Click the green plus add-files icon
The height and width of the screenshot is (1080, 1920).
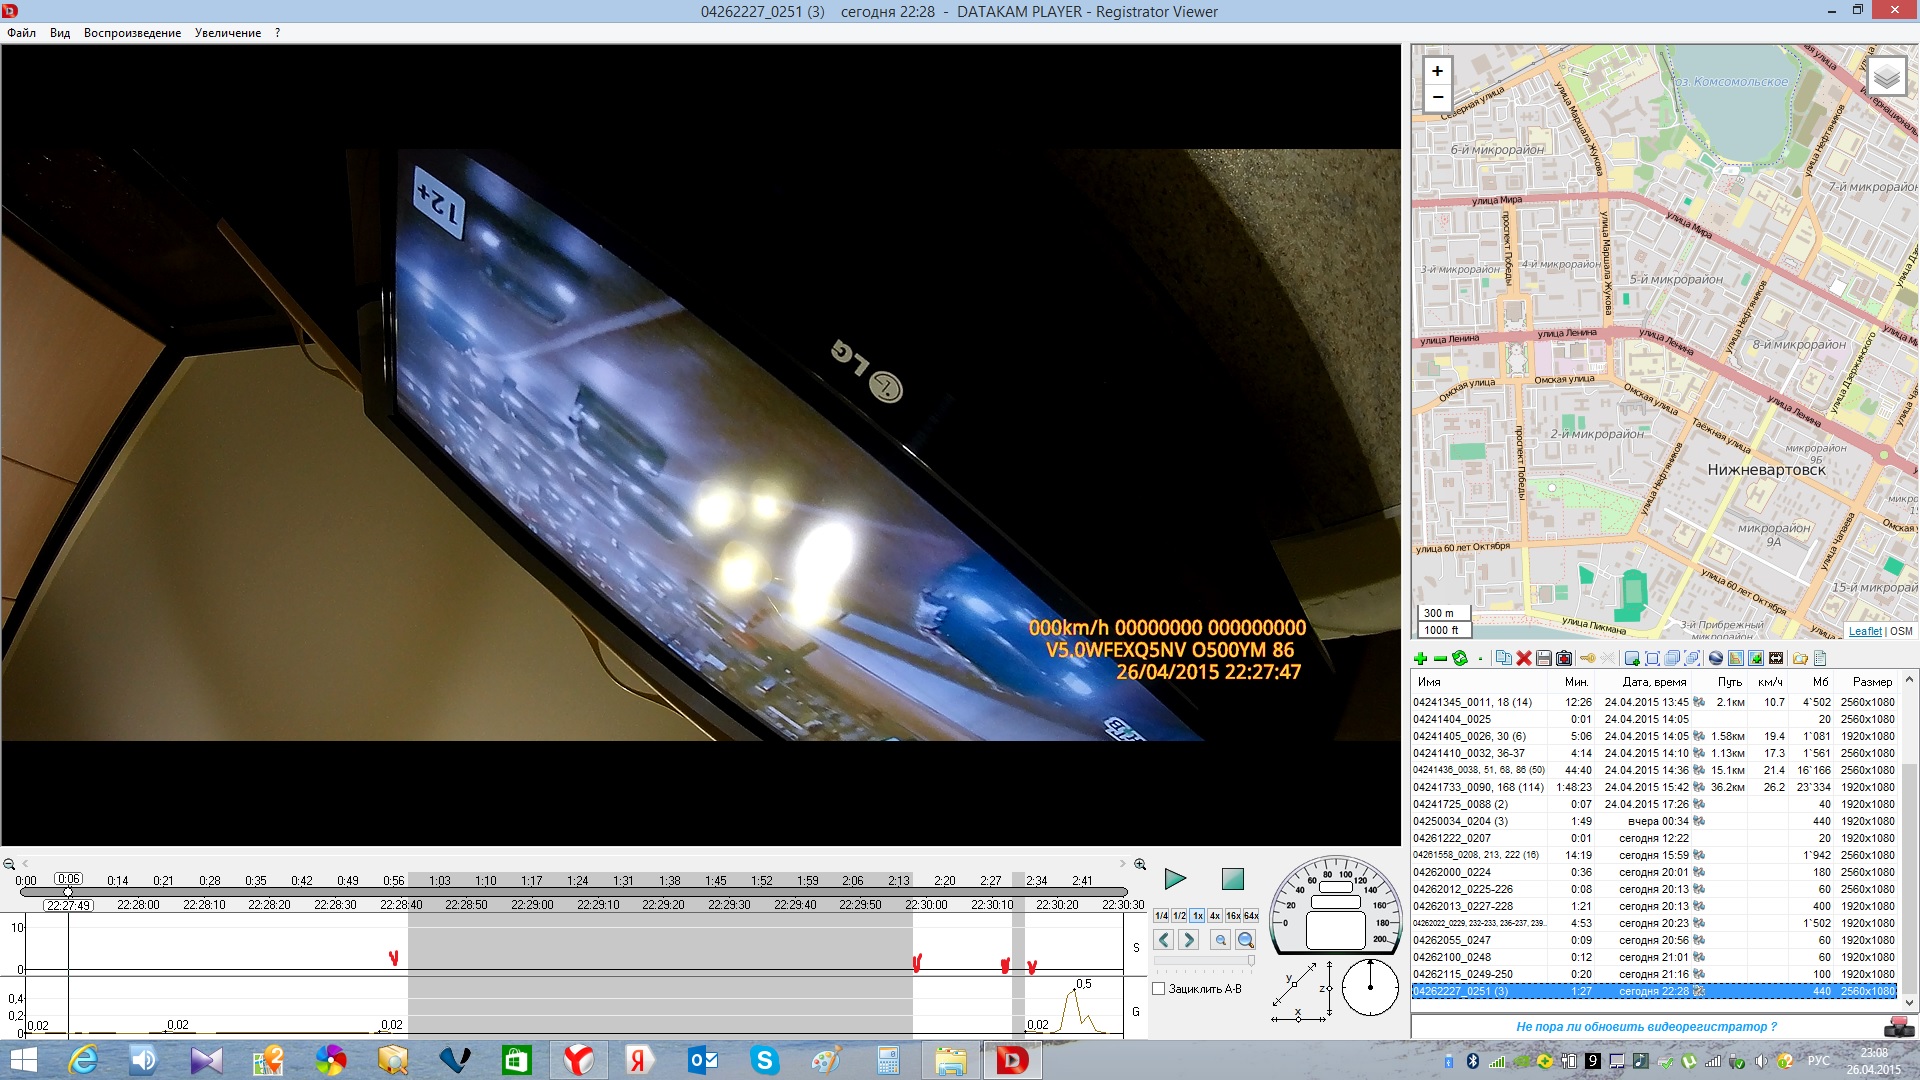1420,658
